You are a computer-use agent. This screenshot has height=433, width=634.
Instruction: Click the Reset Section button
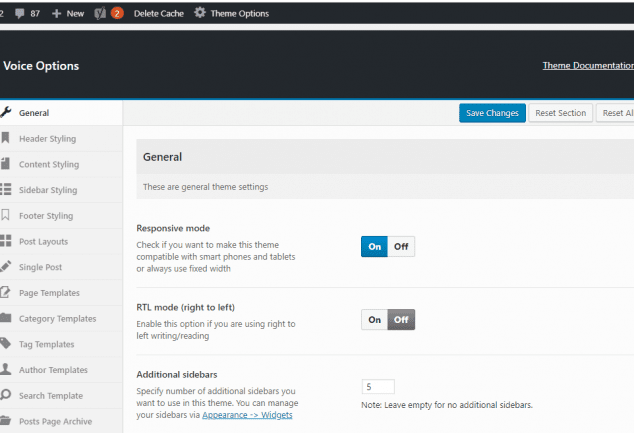[560, 113]
